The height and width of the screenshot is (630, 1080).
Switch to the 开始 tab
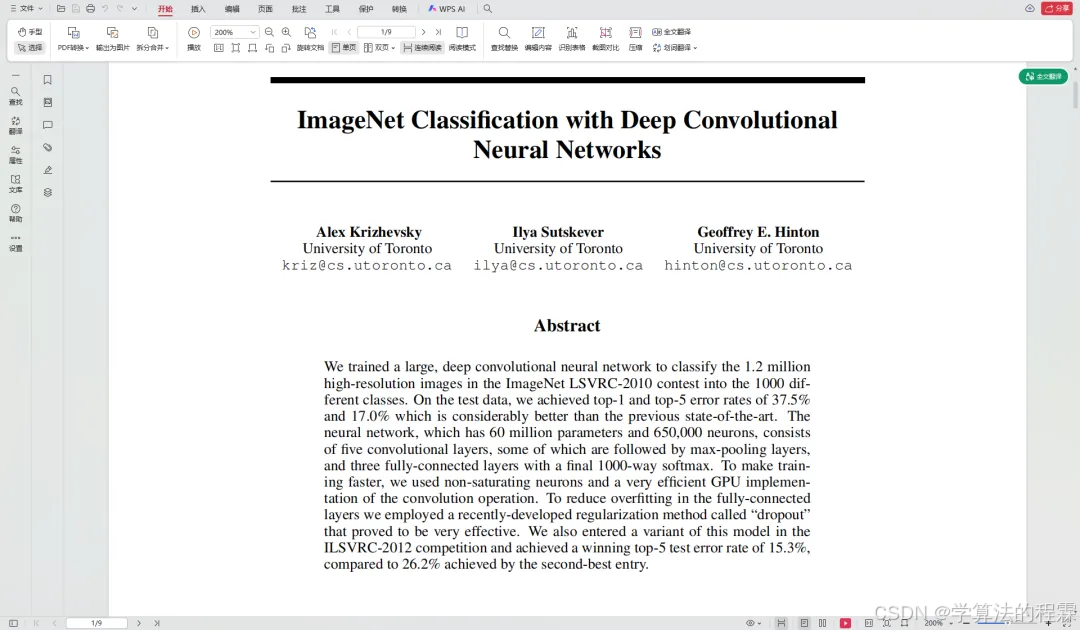pyautogui.click(x=165, y=9)
